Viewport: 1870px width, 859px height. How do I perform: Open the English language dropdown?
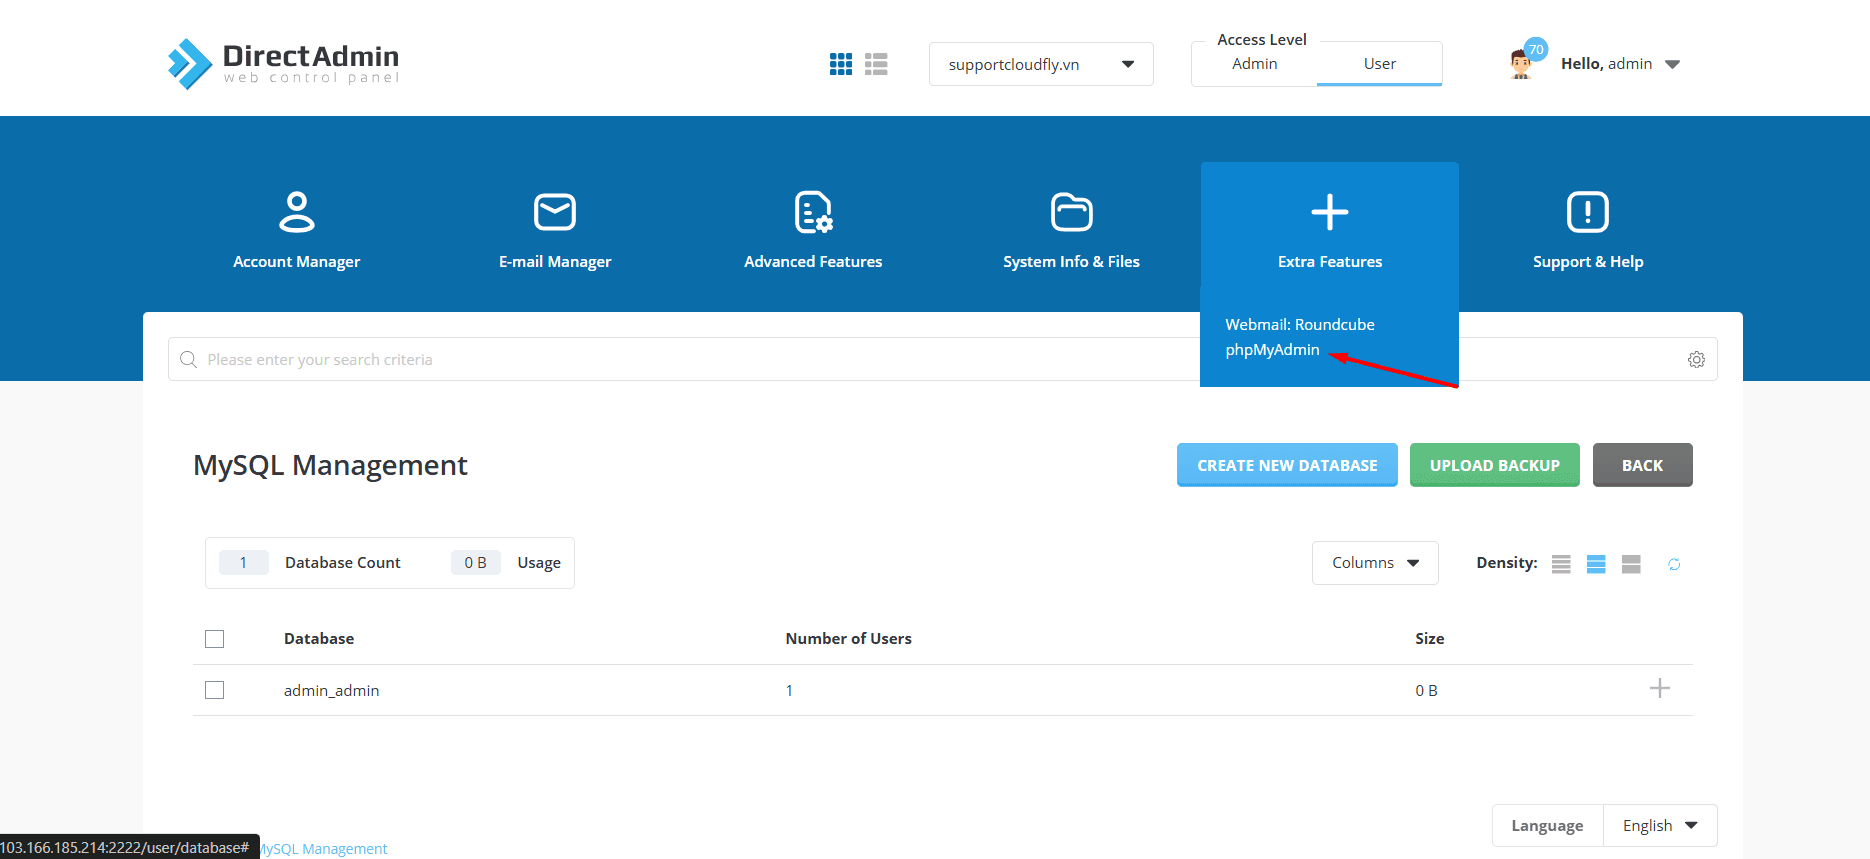point(1659,826)
